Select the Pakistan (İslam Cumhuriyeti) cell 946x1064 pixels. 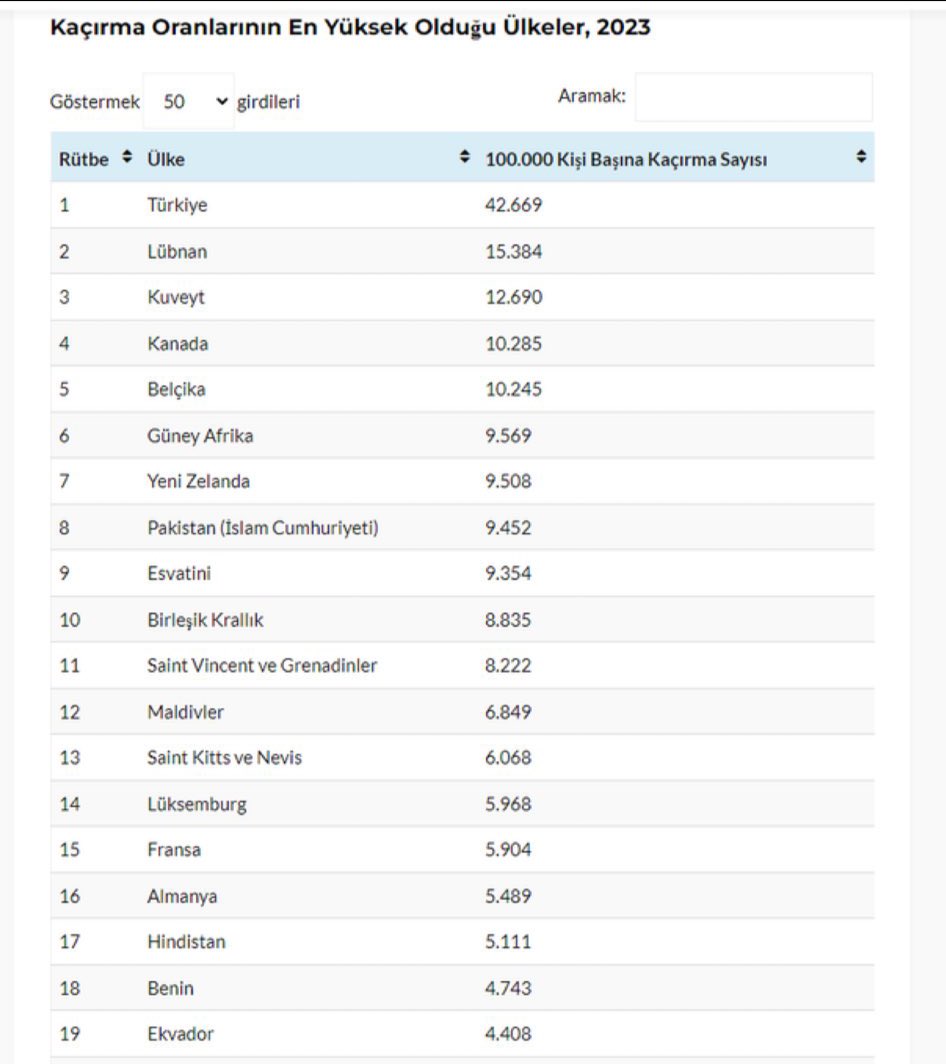tap(263, 528)
